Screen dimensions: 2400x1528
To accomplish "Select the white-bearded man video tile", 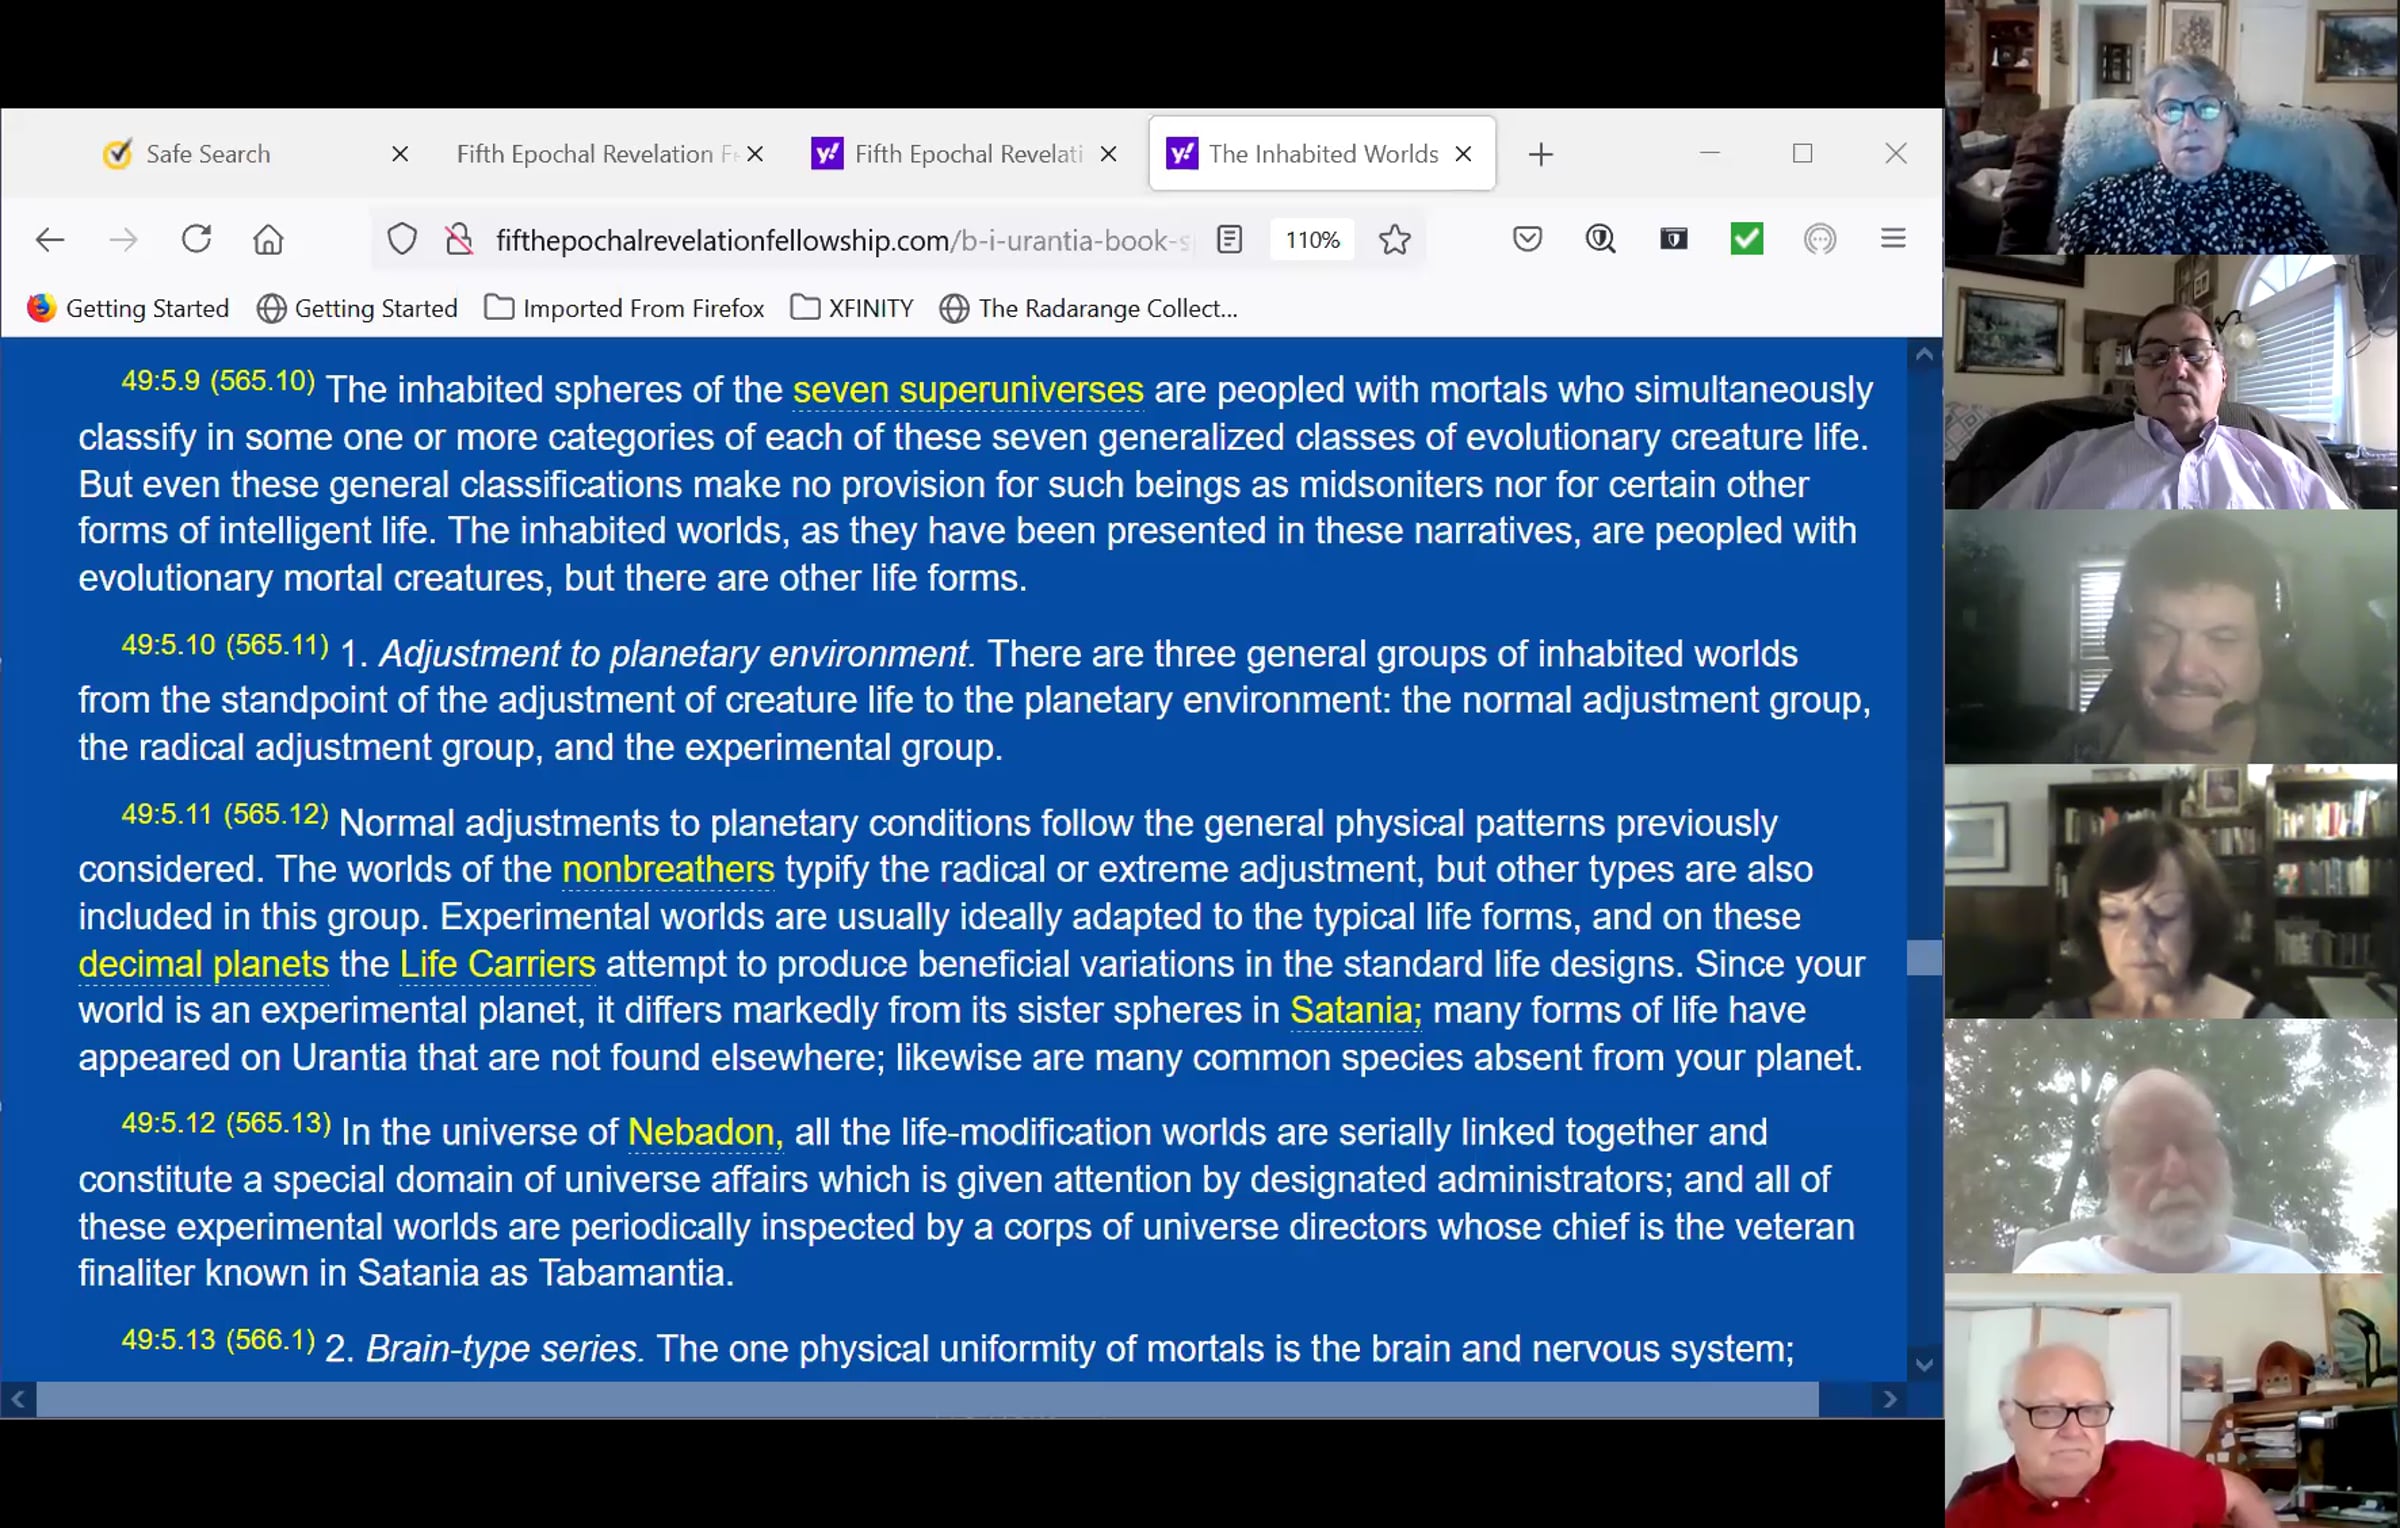I will click(x=2171, y=1146).
